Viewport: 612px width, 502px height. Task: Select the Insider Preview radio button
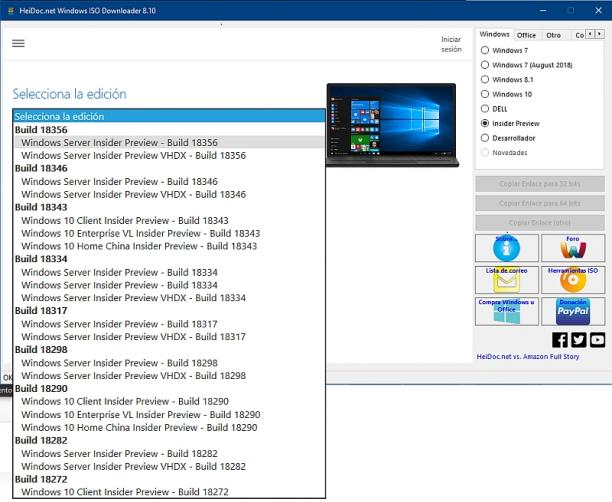click(485, 123)
